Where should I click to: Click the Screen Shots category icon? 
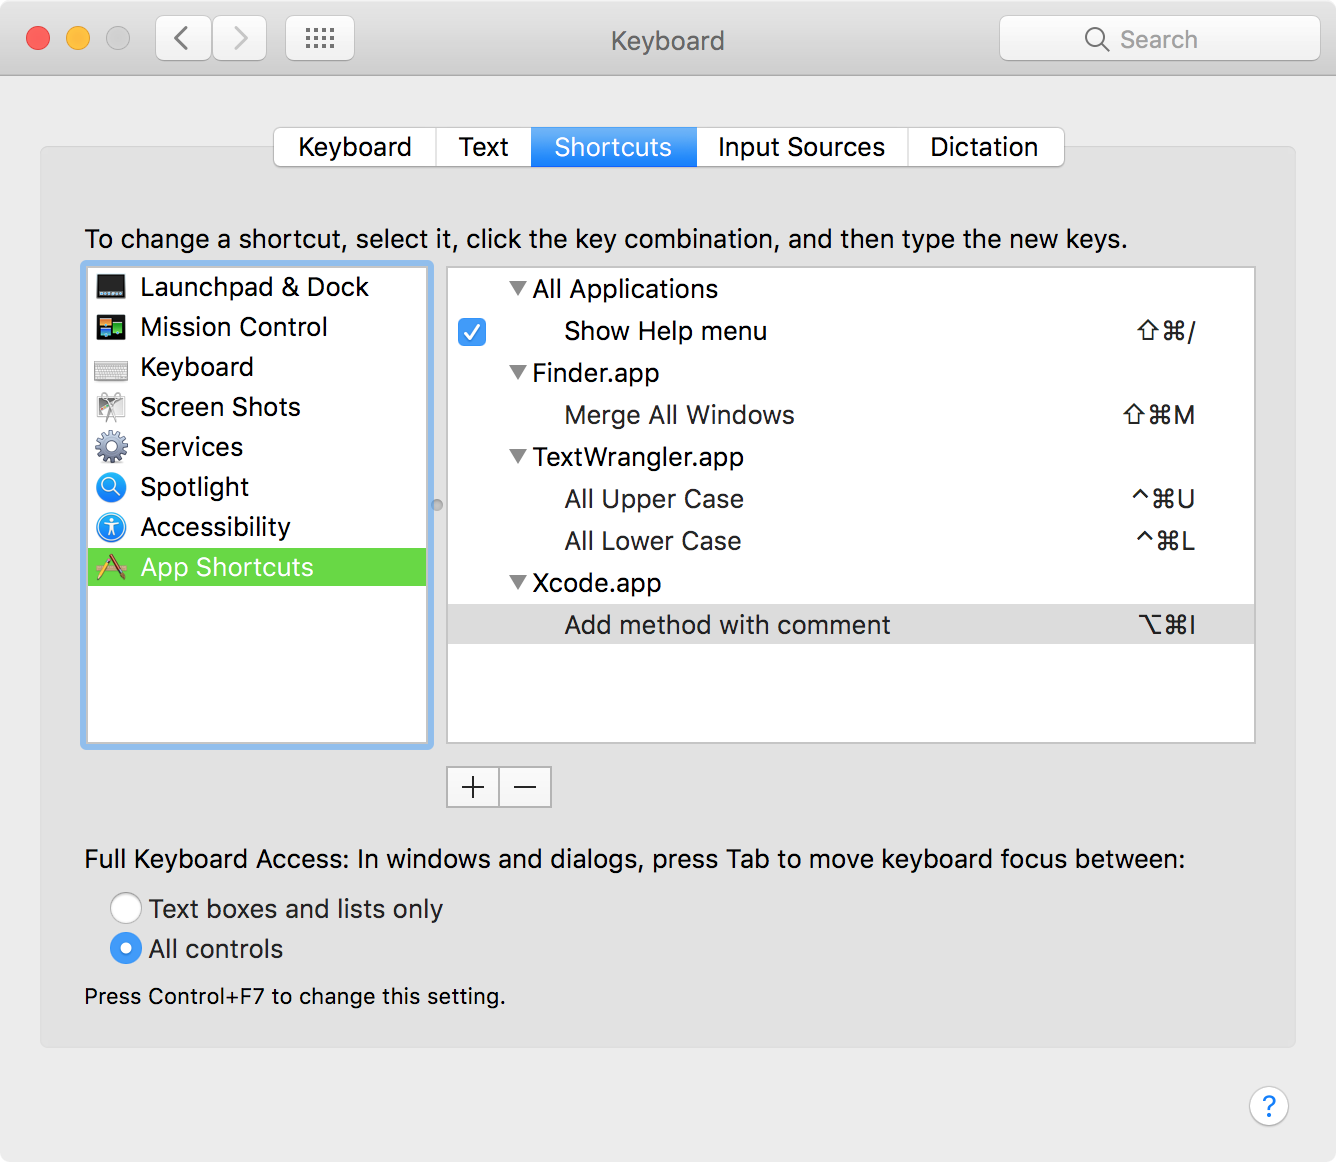tap(111, 407)
